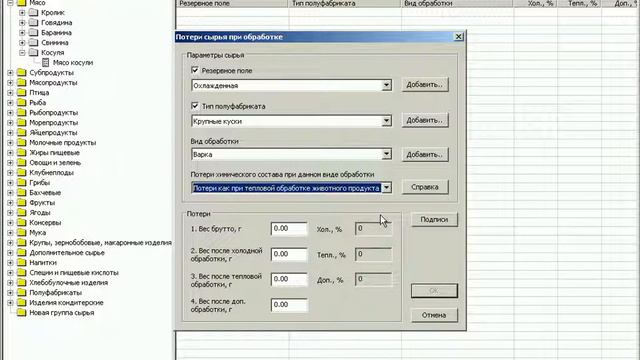Click the Мясо косули document icon
This screenshot has width=640, height=360.
point(45,62)
